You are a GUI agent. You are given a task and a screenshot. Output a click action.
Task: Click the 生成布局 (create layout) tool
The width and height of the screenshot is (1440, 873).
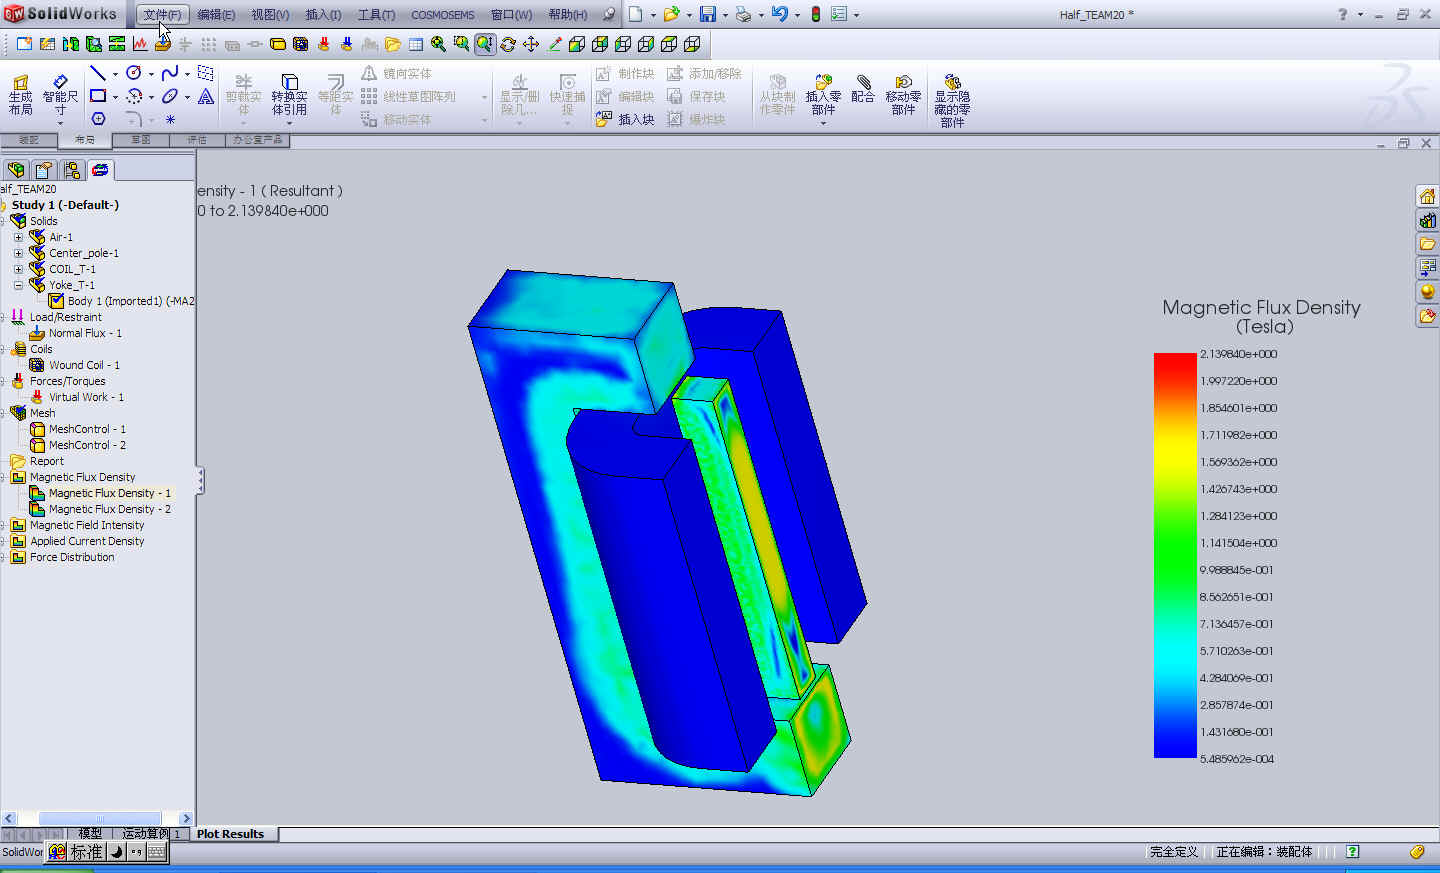tap(20, 94)
